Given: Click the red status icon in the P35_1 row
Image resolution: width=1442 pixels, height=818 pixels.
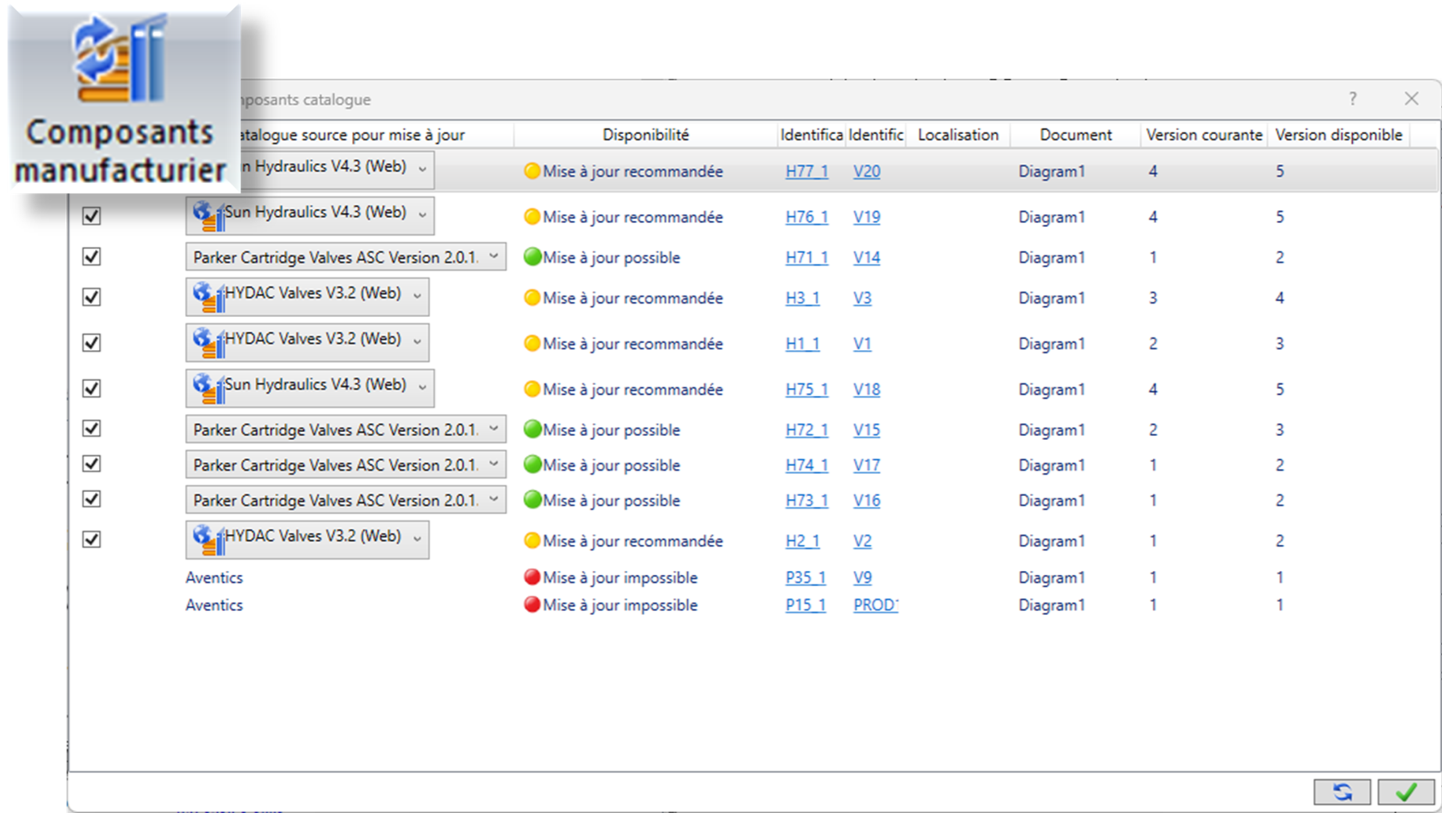Looking at the screenshot, I should coord(532,578).
